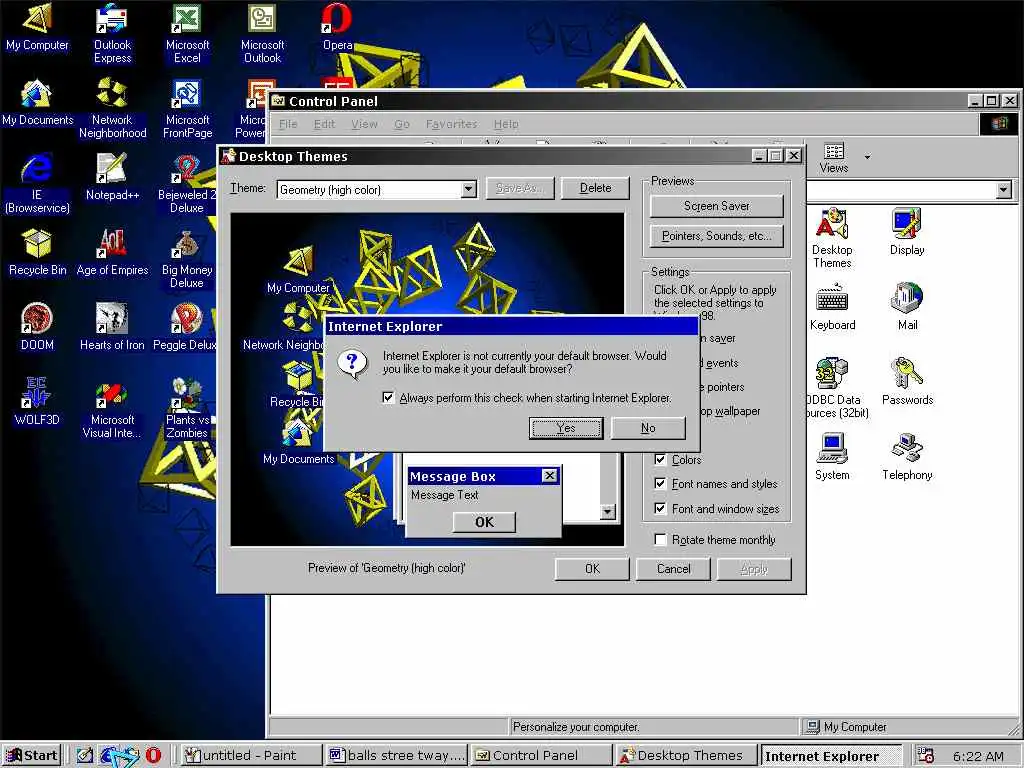Enable Rotate theme monthly checkbox
Viewport: 1024px width, 768px height.
pos(660,539)
